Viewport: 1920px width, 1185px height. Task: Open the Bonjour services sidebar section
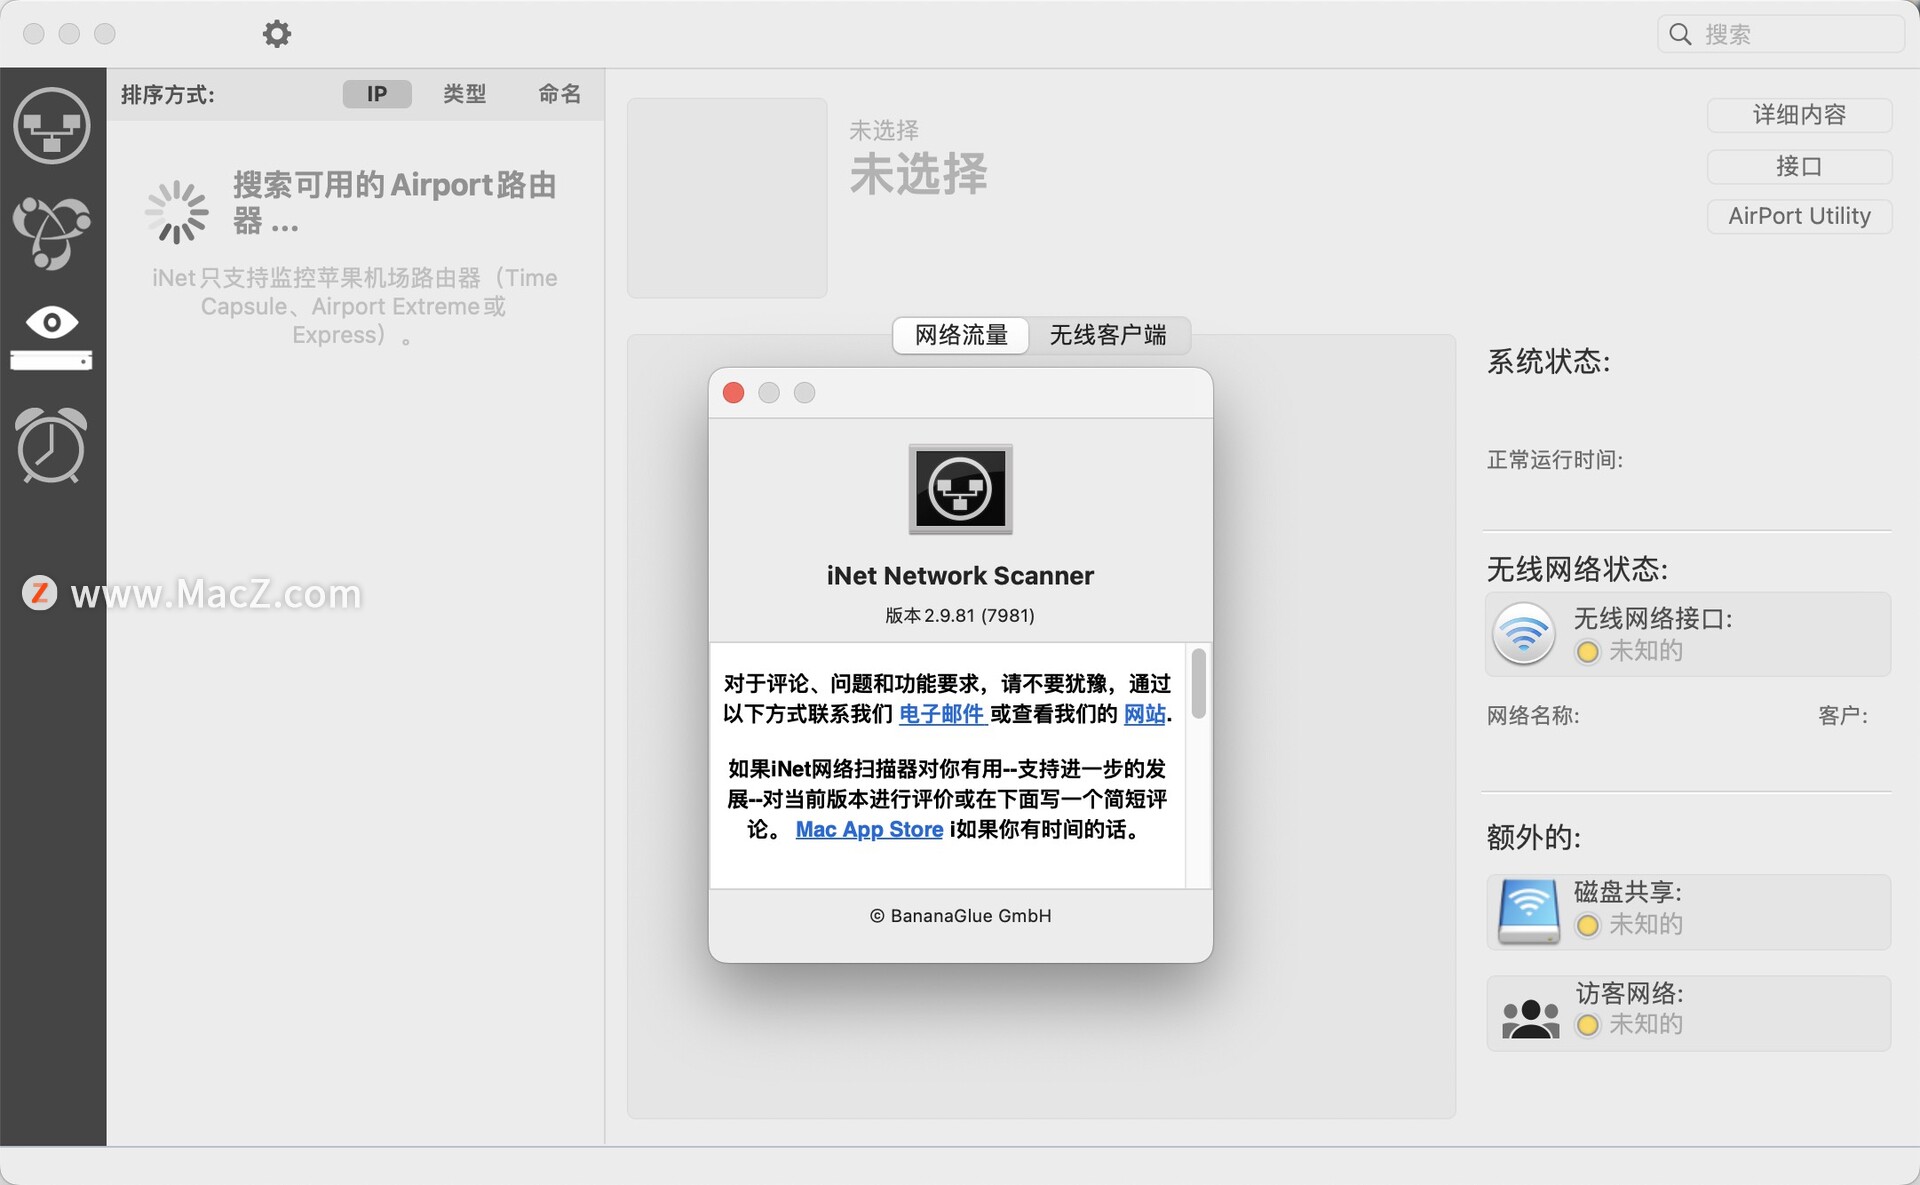[52, 232]
